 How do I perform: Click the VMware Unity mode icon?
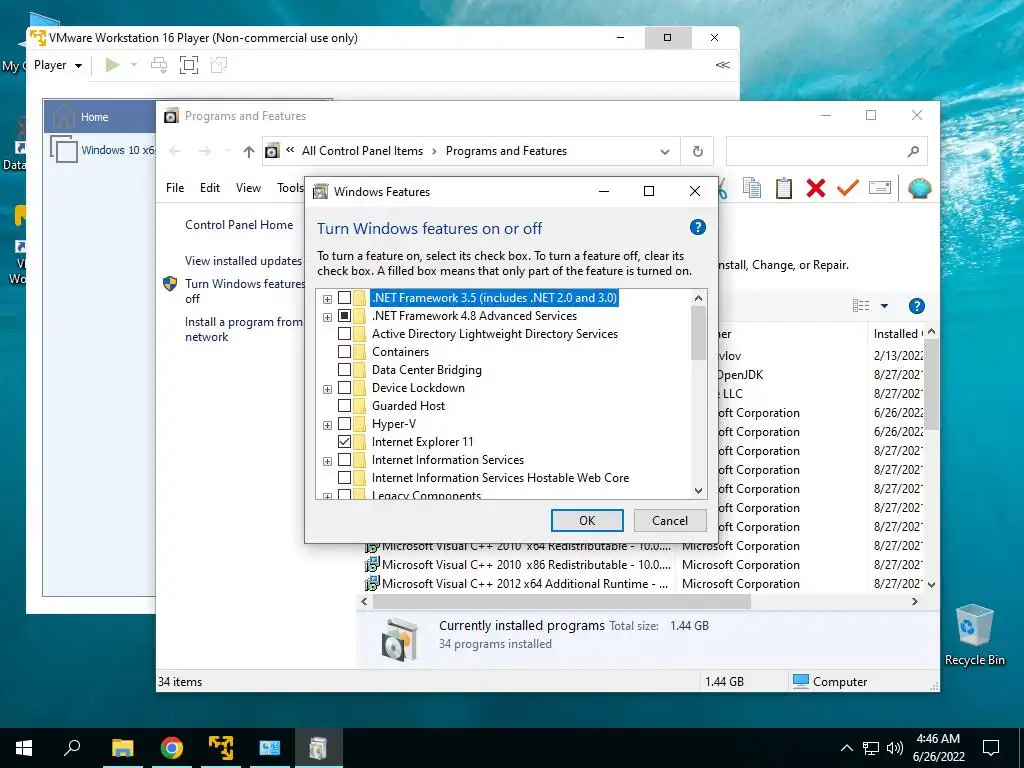click(x=219, y=65)
